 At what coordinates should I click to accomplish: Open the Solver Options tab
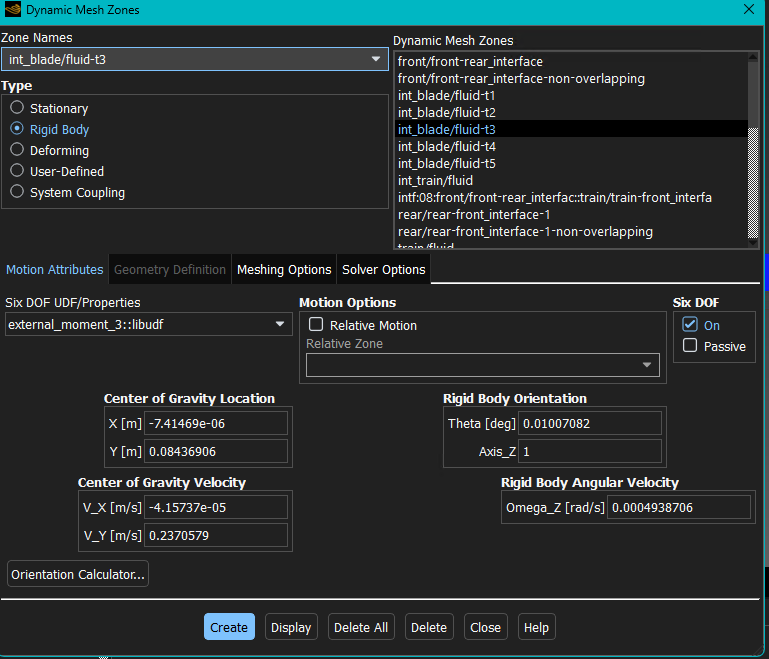(x=383, y=269)
